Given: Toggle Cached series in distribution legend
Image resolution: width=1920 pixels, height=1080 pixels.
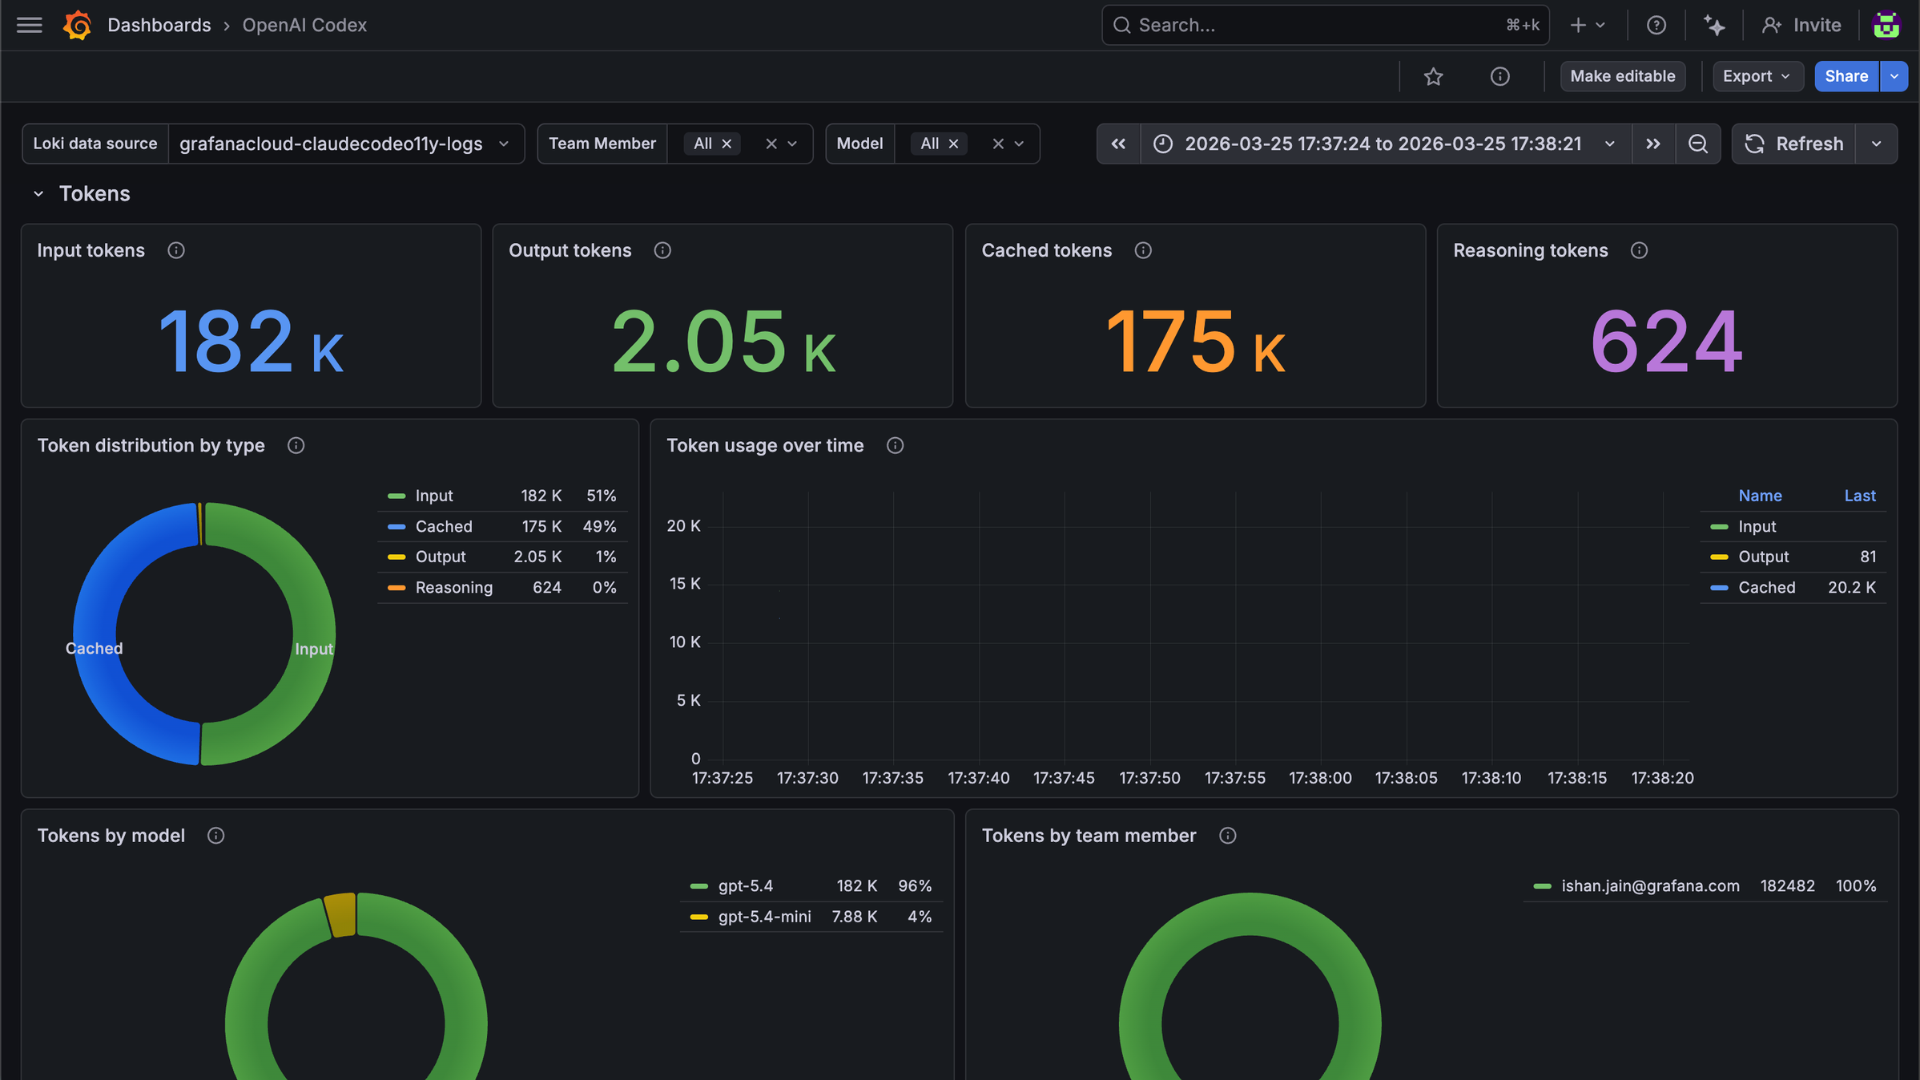Looking at the screenshot, I should click(443, 527).
